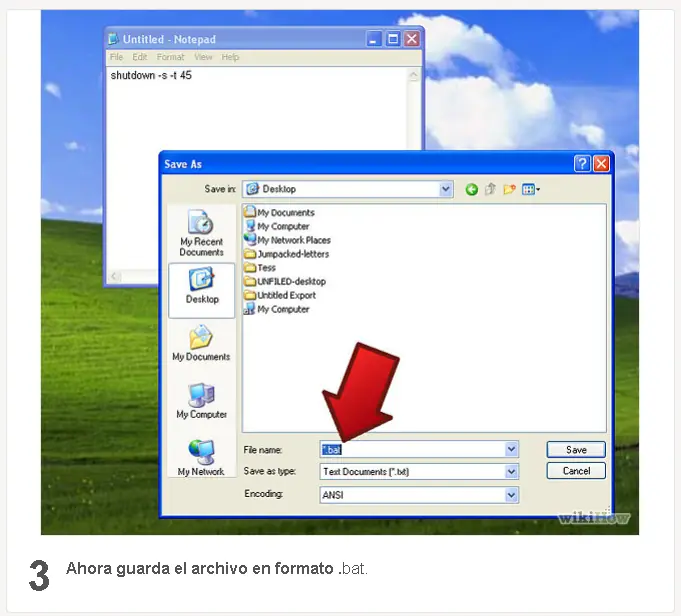Go up one folder level icon
The height and width of the screenshot is (616, 681).
(x=490, y=189)
